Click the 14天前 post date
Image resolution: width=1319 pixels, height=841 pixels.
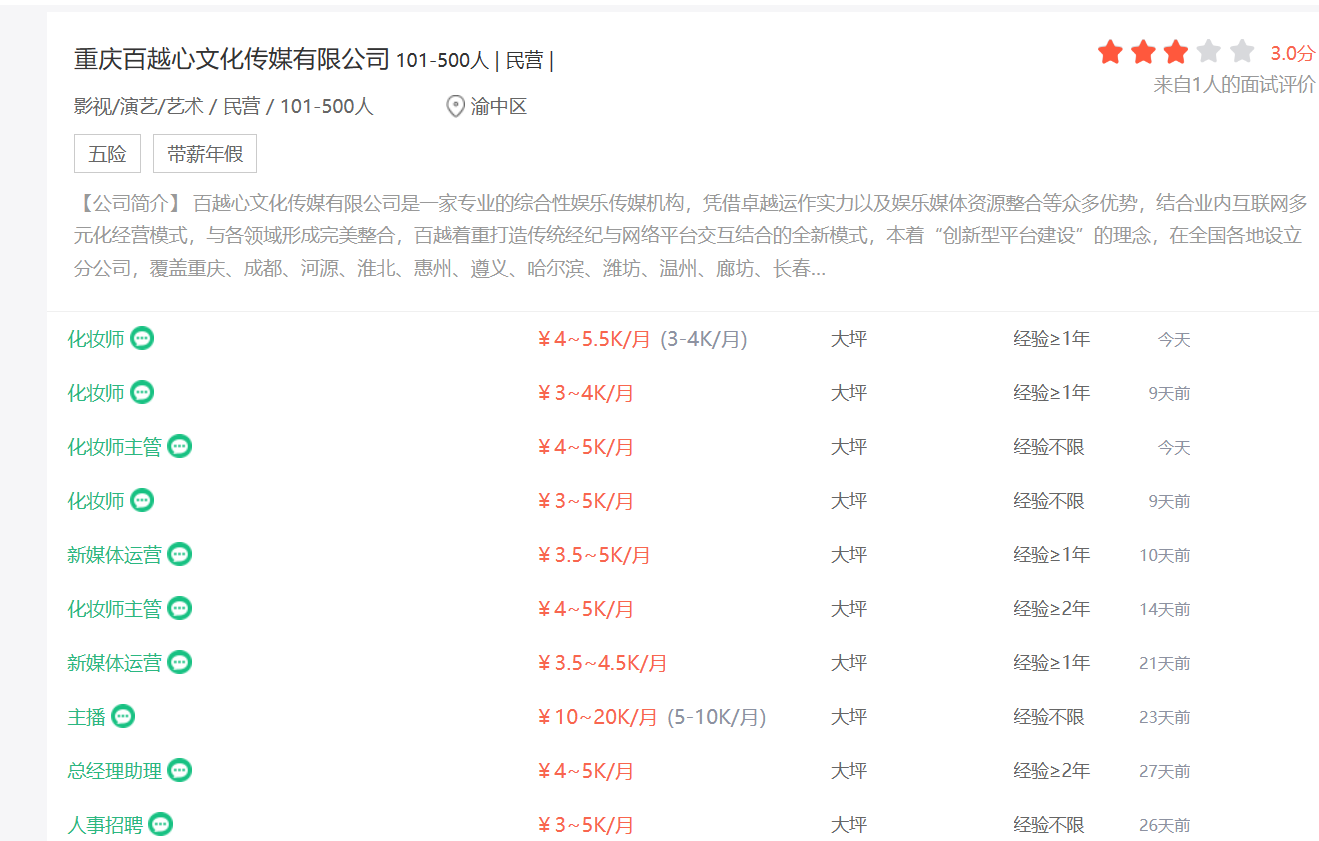1165,609
